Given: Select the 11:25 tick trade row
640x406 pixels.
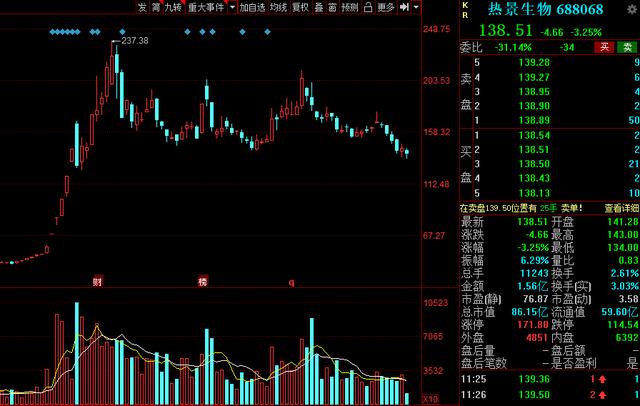Looking at the screenshot, I should pyautogui.click(x=550, y=379).
